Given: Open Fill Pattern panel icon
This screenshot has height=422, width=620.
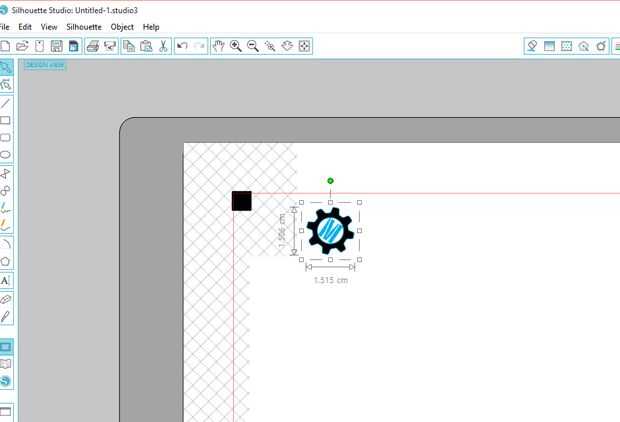Looking at the screenshot, I should [x=566, y=46].
